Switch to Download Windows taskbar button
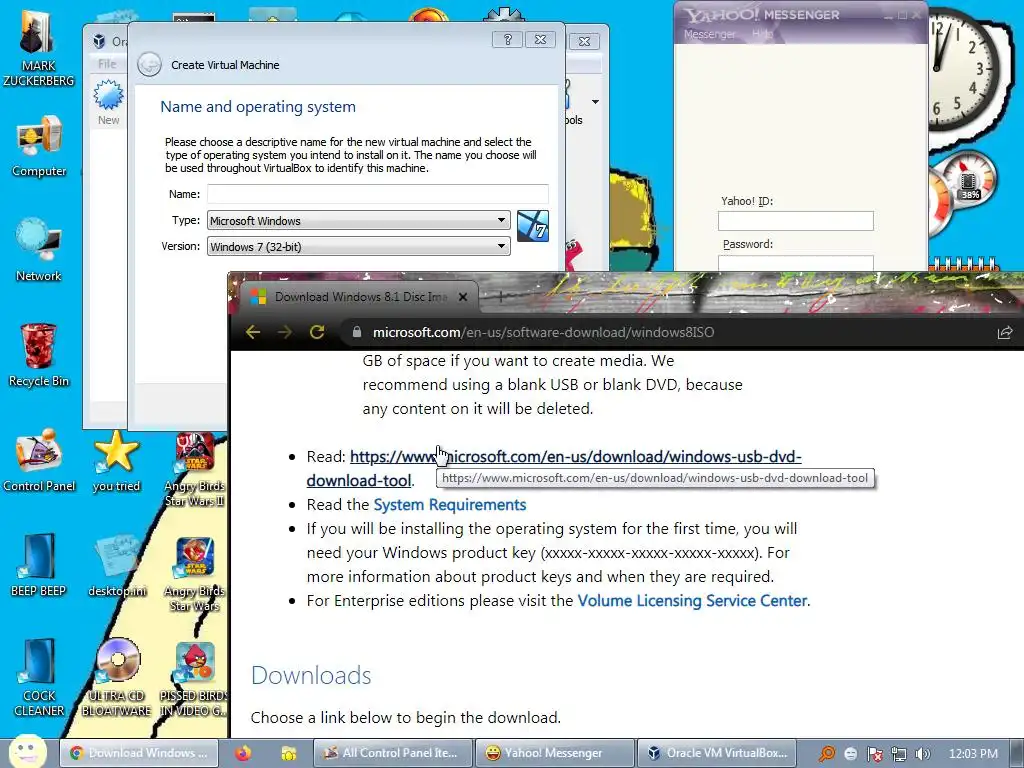The width and height of the screenshot is (1024, 768). pyautogui.click(x=139, y=753)
